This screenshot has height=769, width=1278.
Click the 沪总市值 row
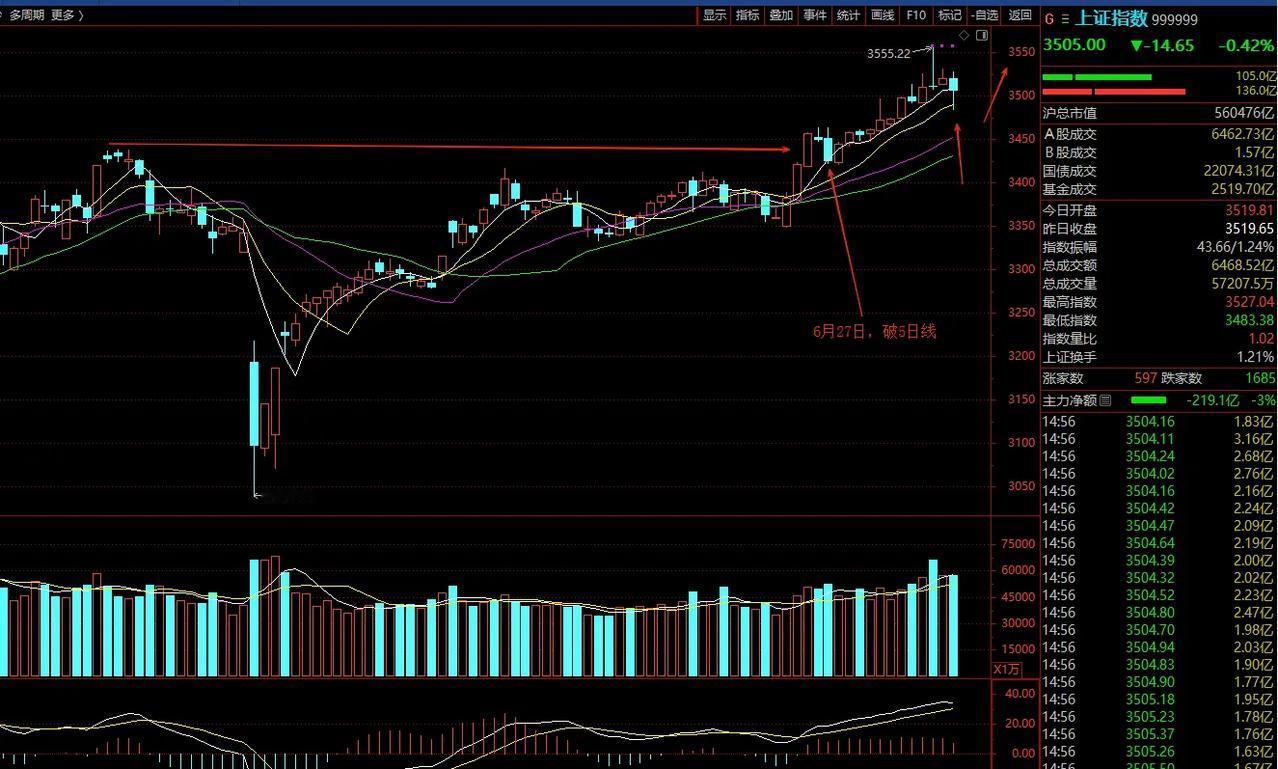[x=1158, y=114]
